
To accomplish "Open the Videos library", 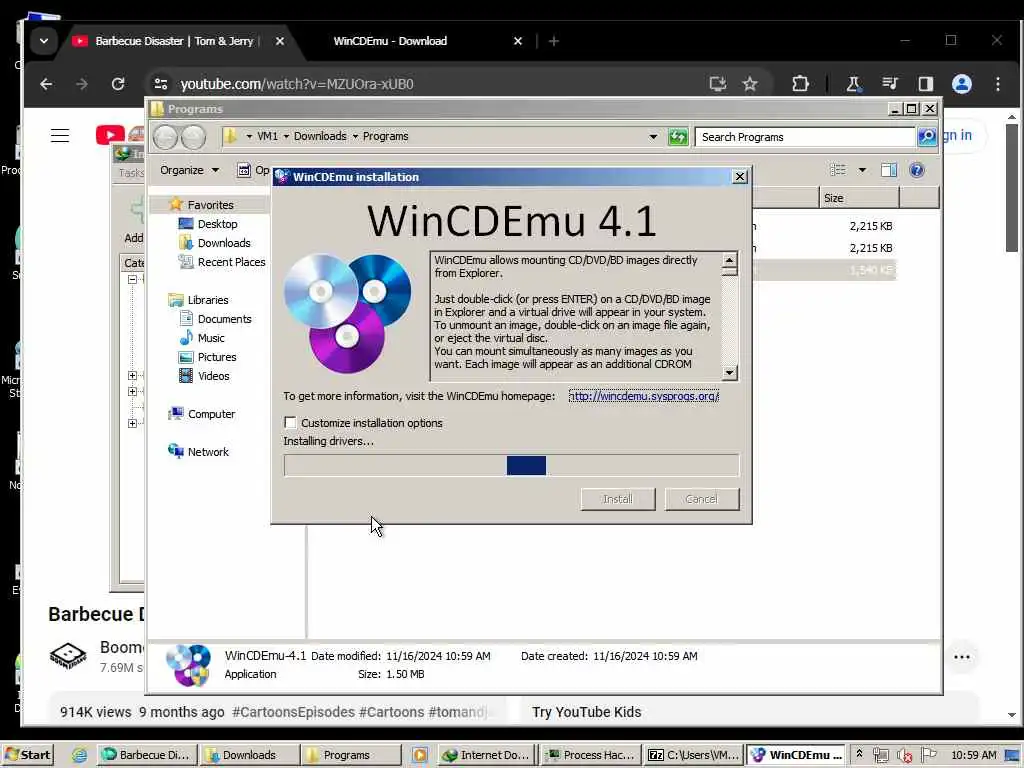I will point(214,376).
